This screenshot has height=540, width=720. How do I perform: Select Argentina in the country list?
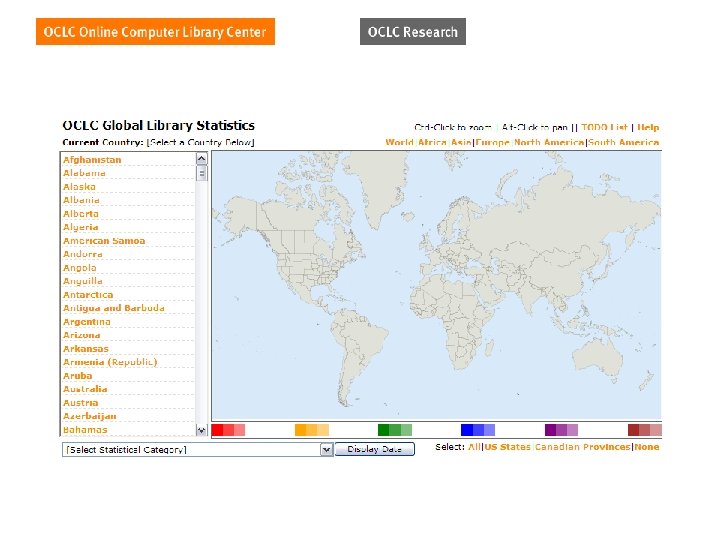(87, 322)
